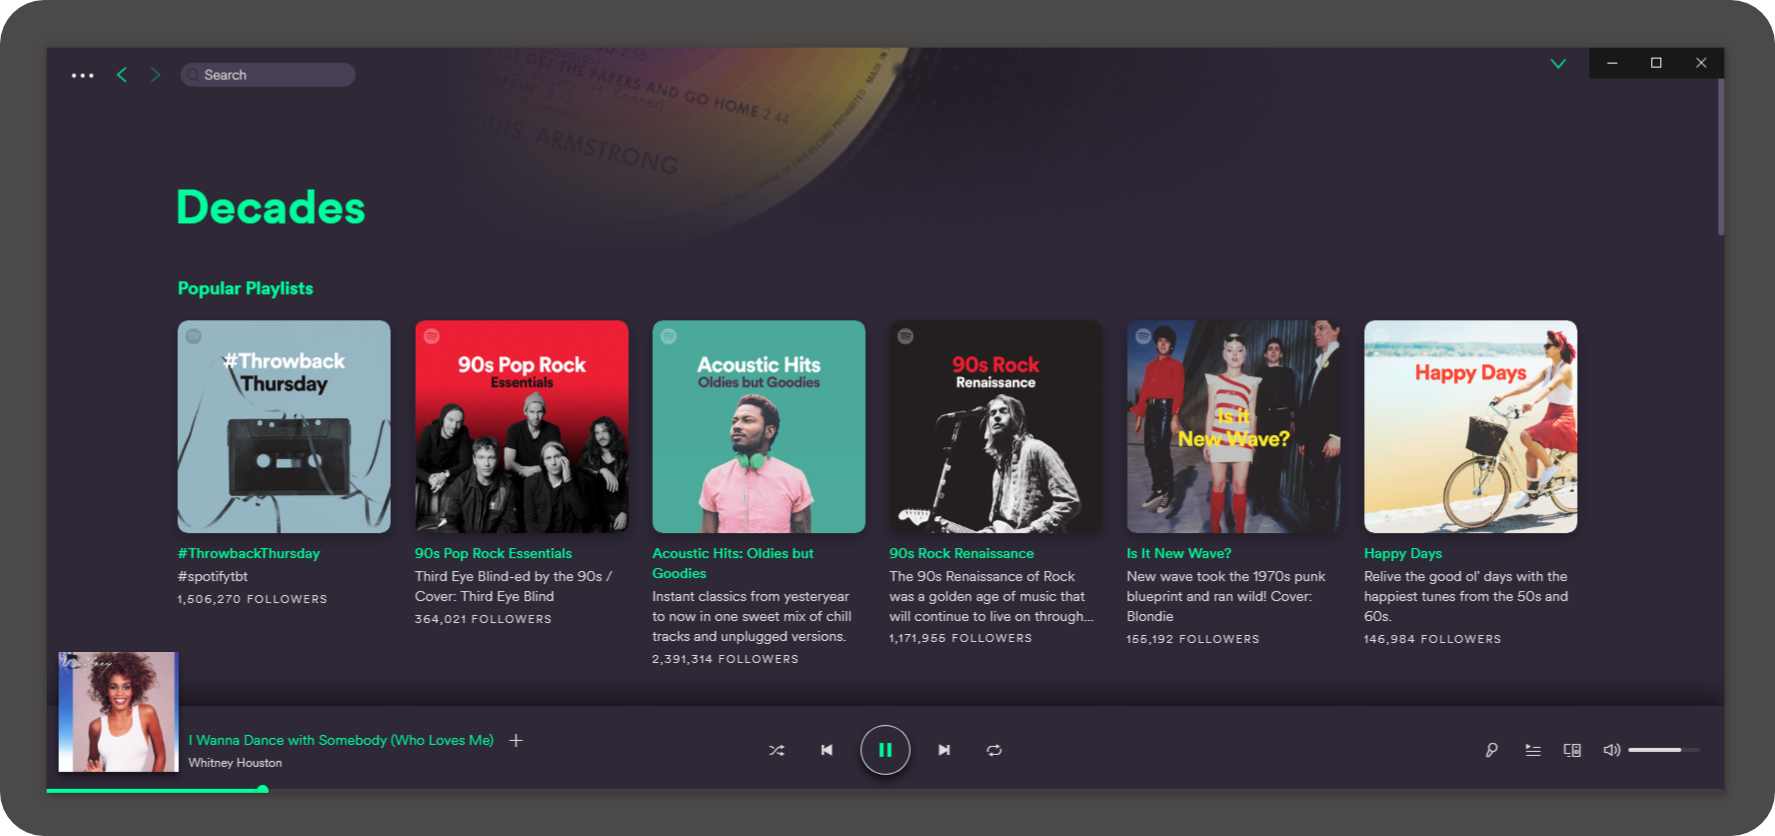Skip to the previous track
Viewport: 1775px width, 836px height.
point(827,750)
